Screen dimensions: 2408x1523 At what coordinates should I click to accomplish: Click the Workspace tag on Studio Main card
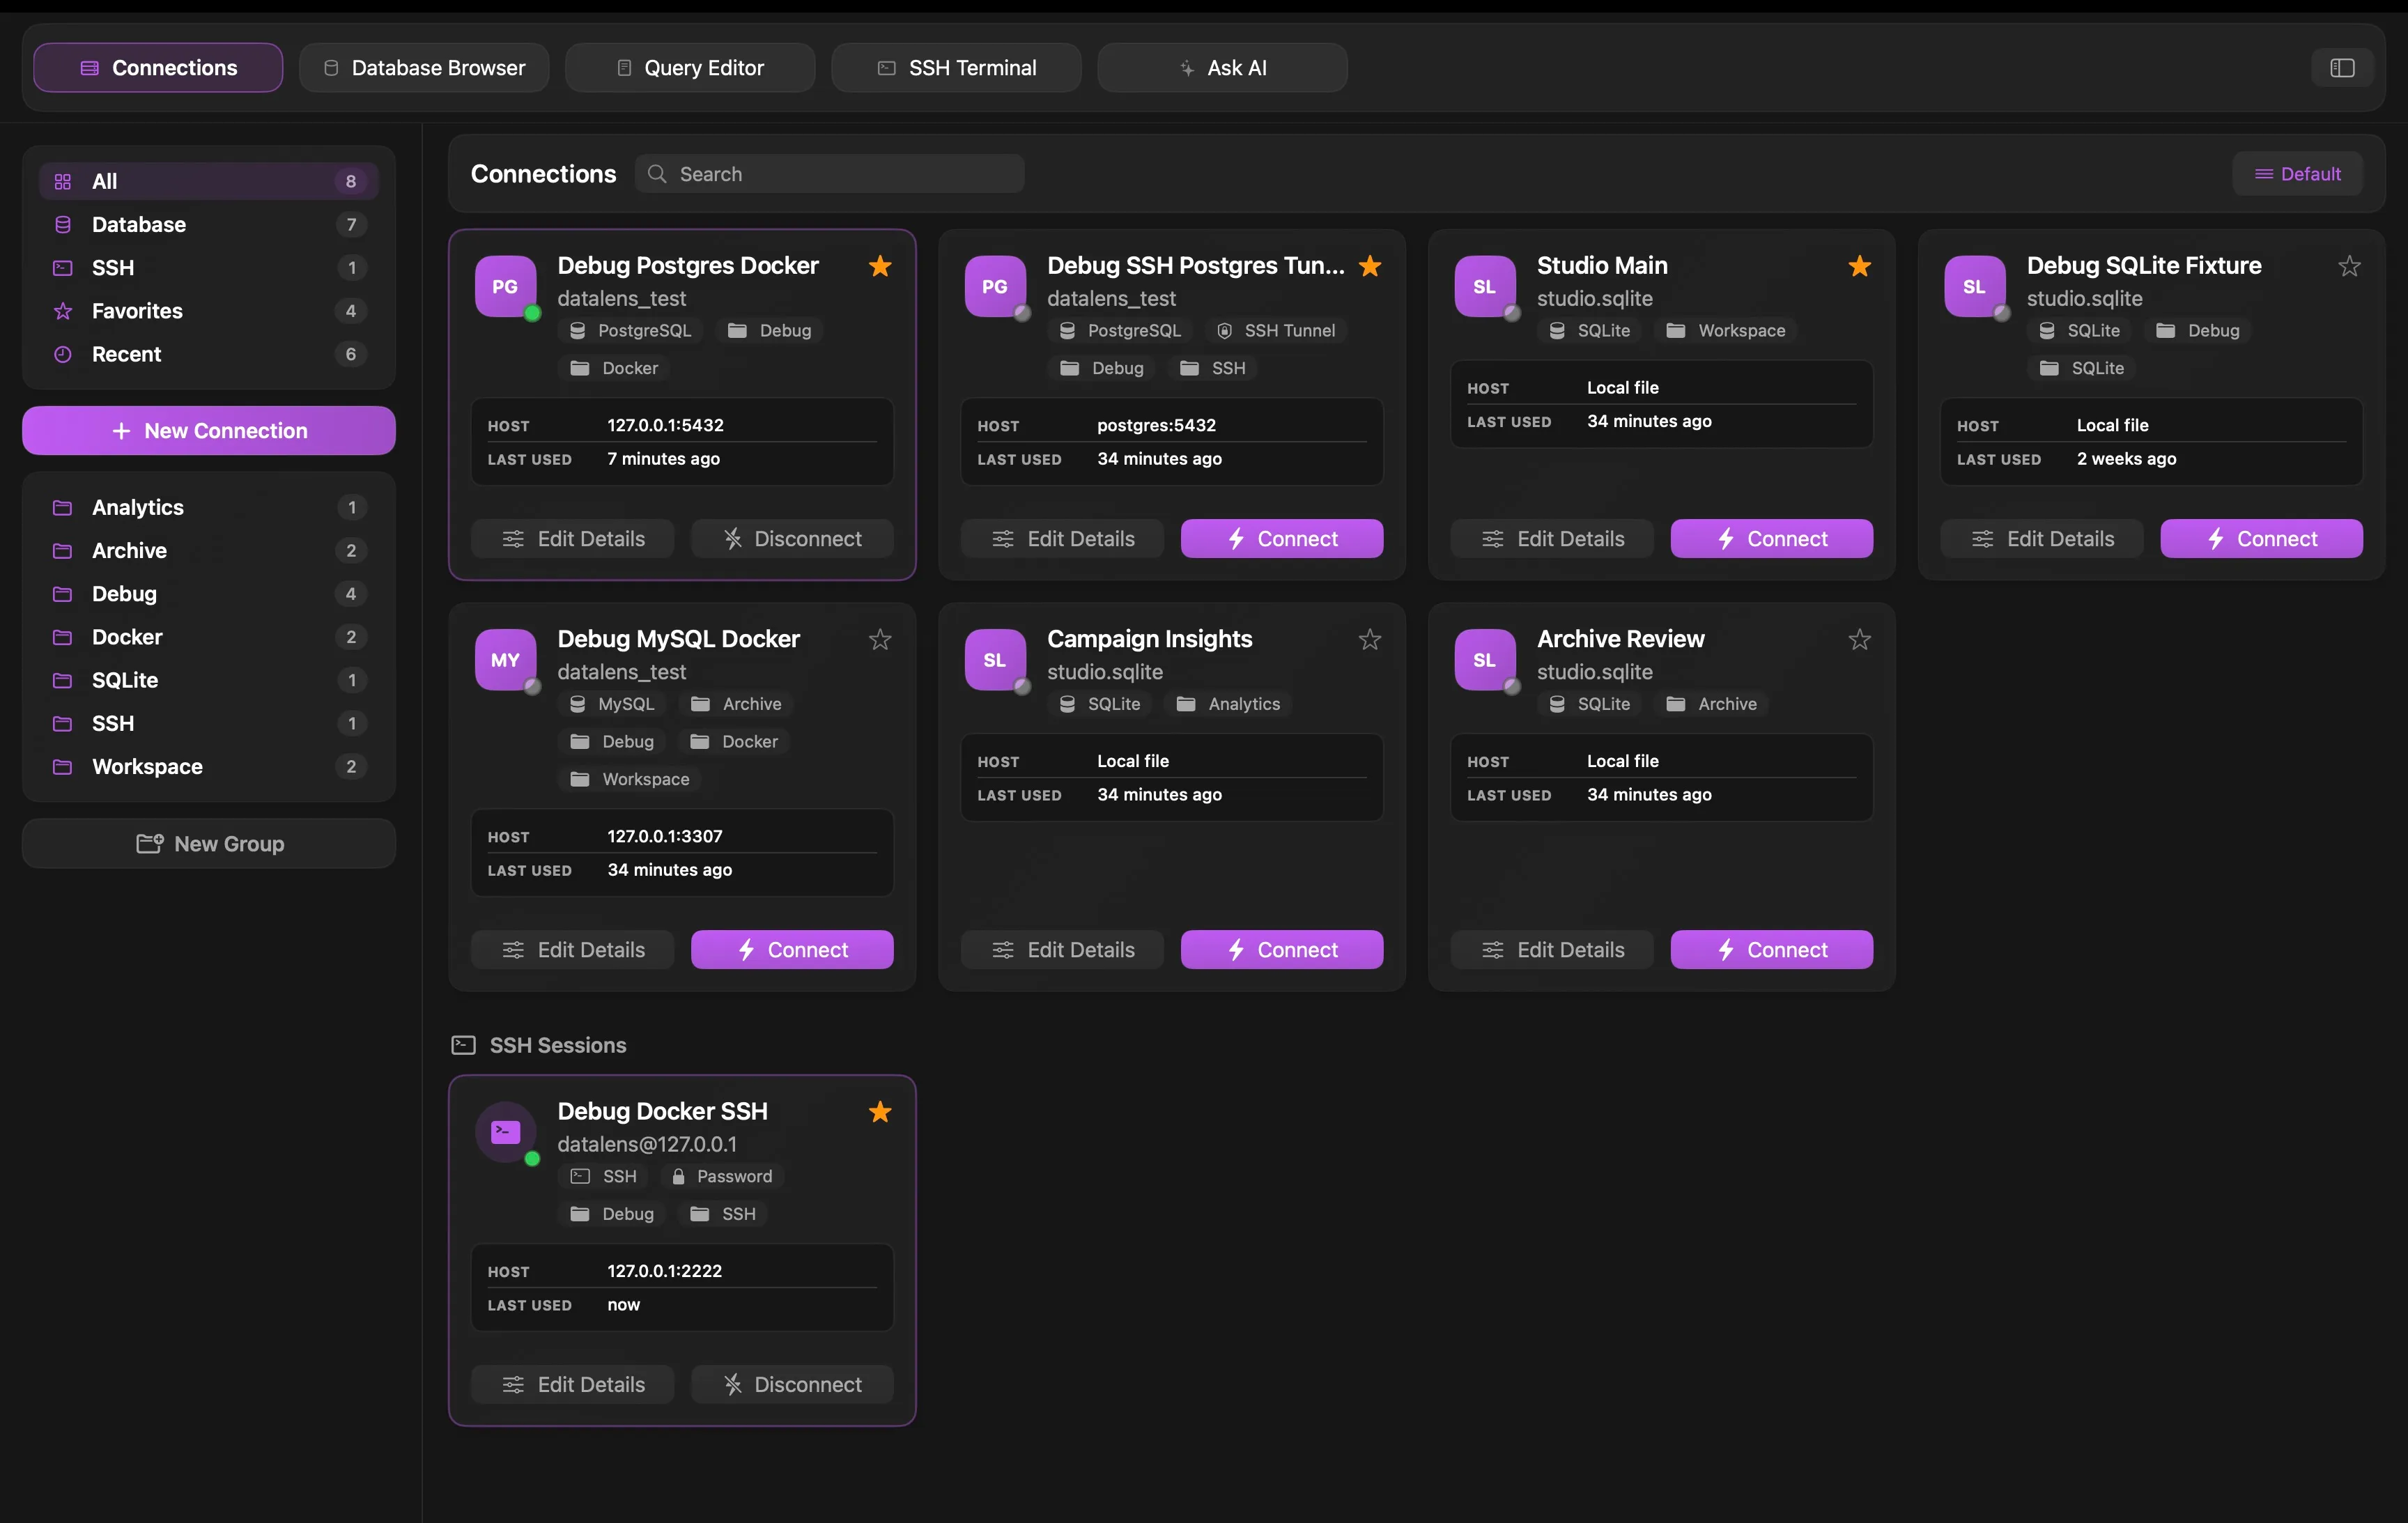(x=1726, y=331)
